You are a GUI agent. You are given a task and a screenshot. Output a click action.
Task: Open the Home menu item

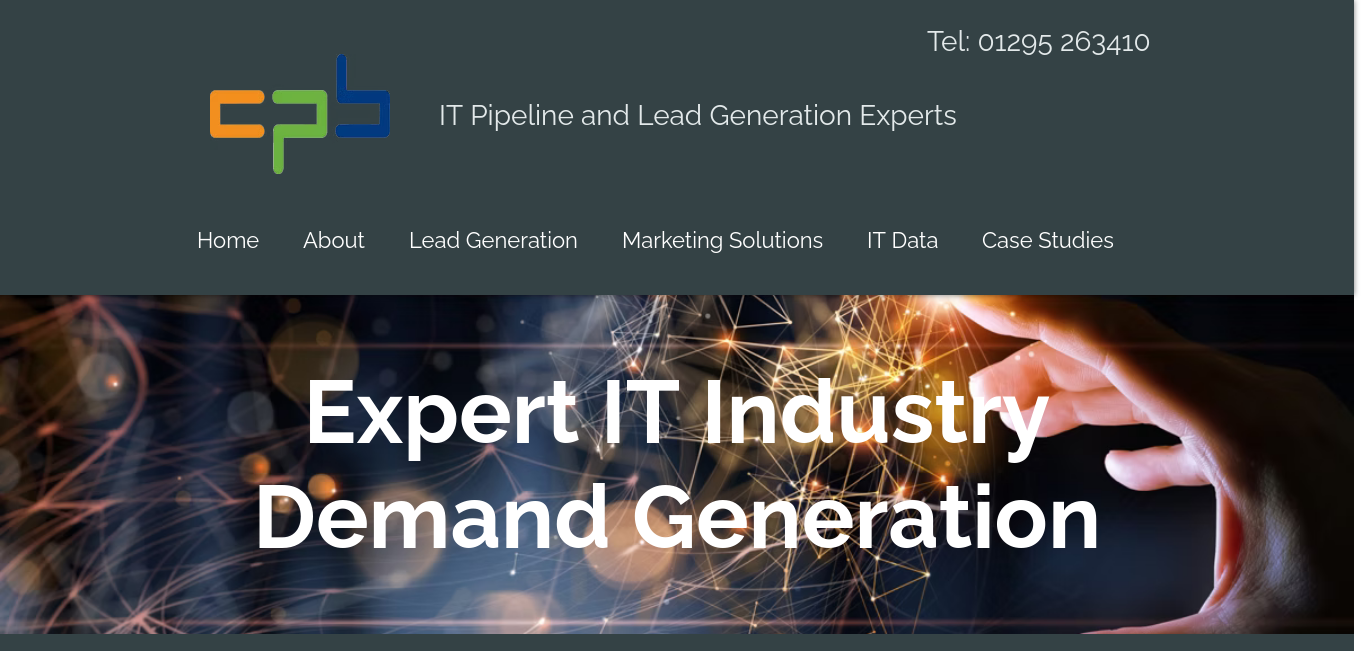[228, 240]
